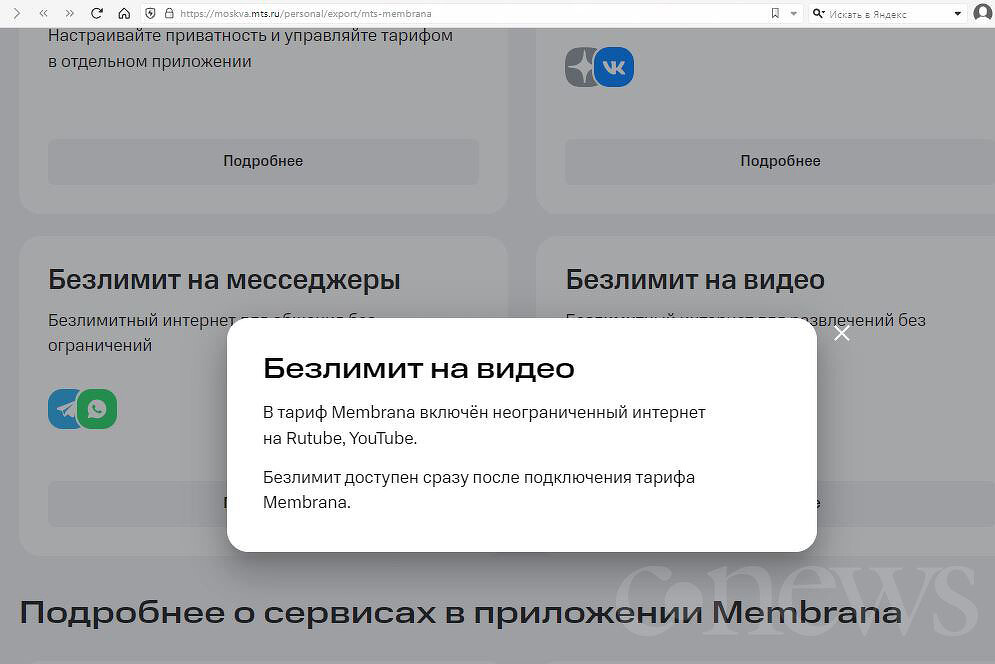Screen dimensions: 995x664
Task: Focus the Искать в Яндекс search field
Action: [x=888, y=13]
